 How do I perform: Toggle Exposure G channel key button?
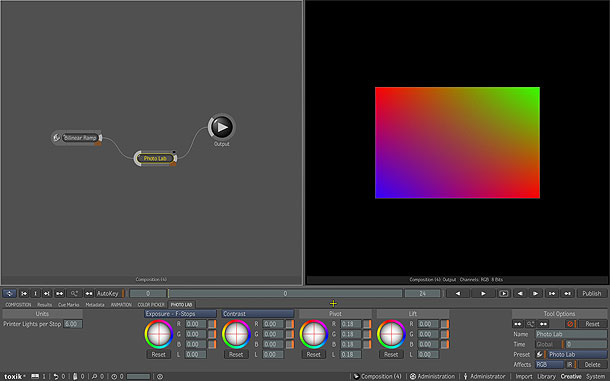click(212, 334)
